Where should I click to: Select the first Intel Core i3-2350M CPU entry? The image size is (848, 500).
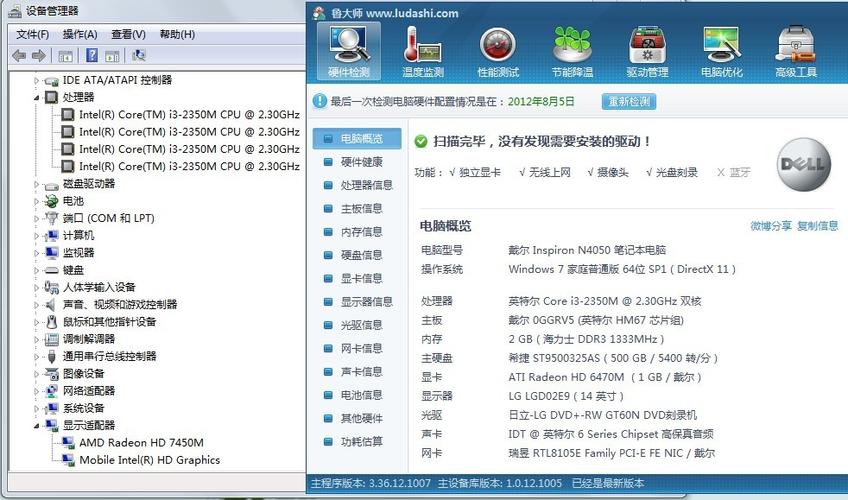click(189, 115)
